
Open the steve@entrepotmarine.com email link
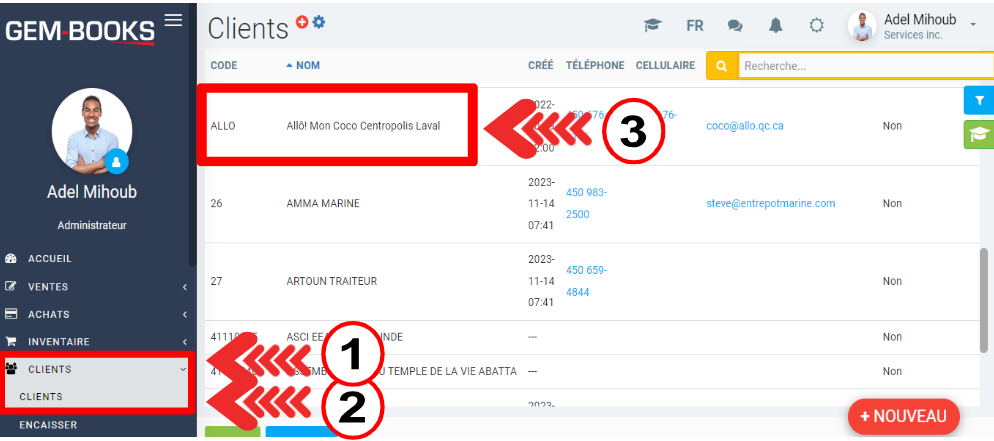click(x=770, y=204)
